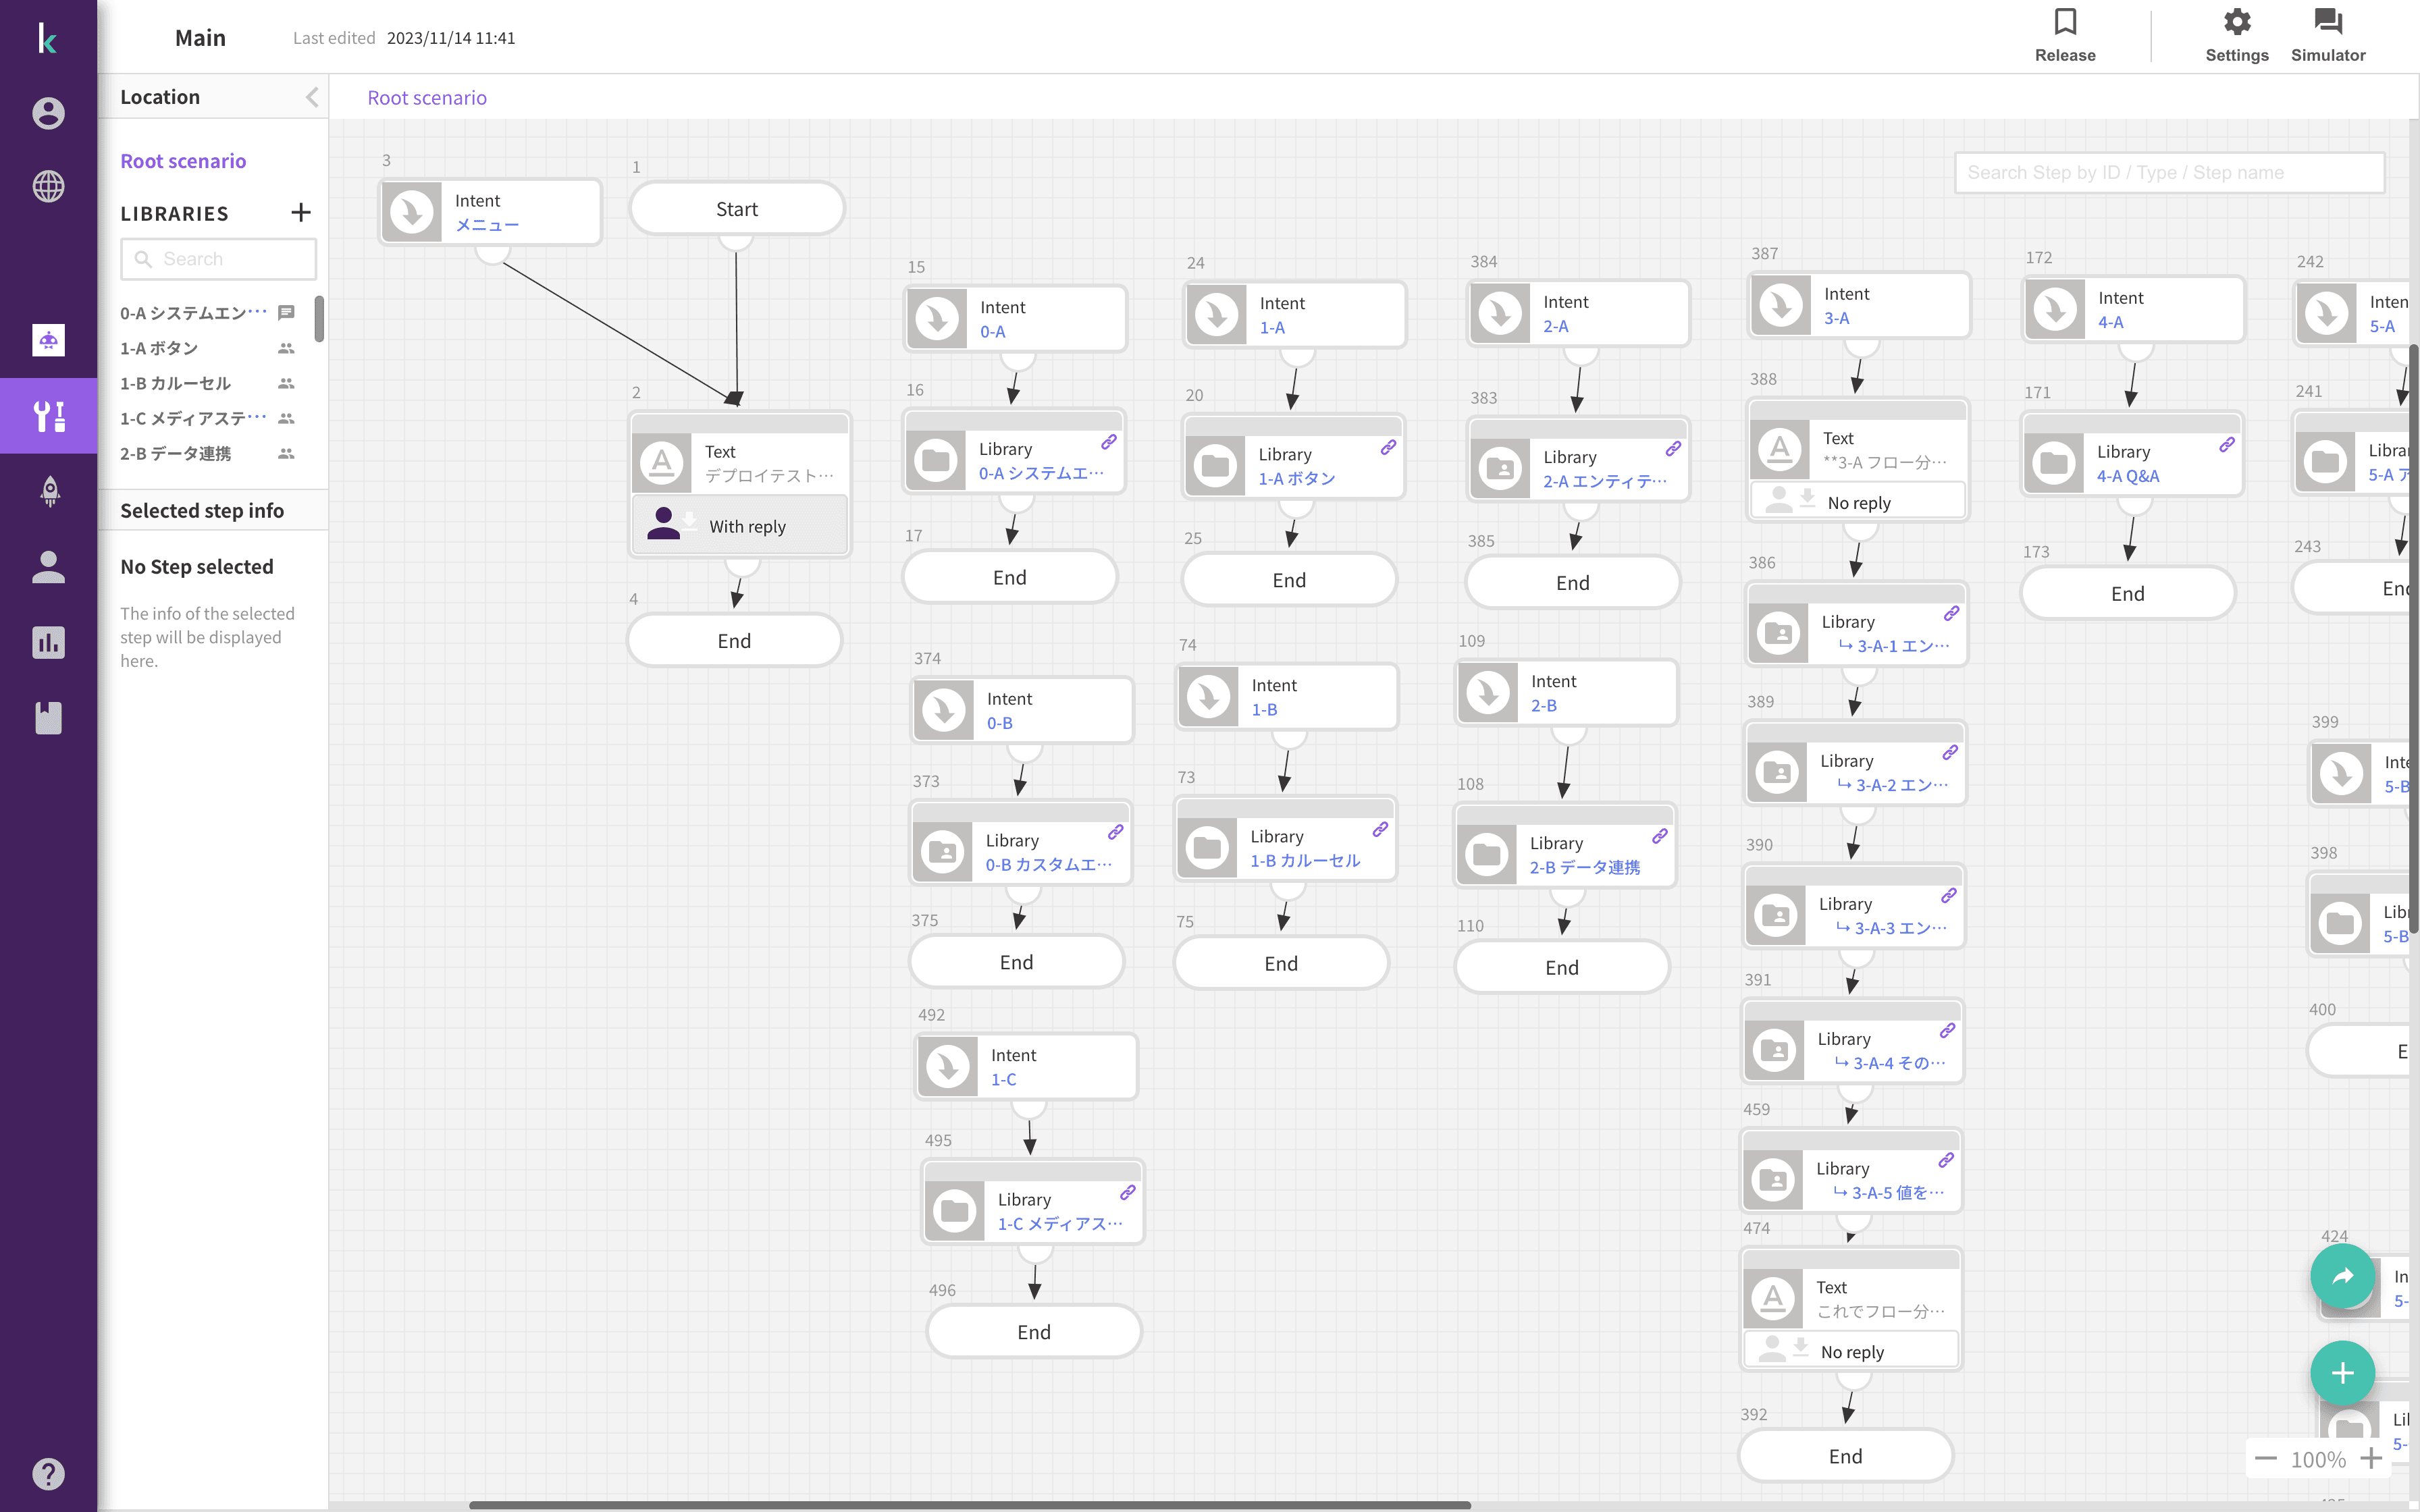Viewport: 2420px width, 1512px height.
Task: Select Intent 2-B step
Action: coord(1566,692)
